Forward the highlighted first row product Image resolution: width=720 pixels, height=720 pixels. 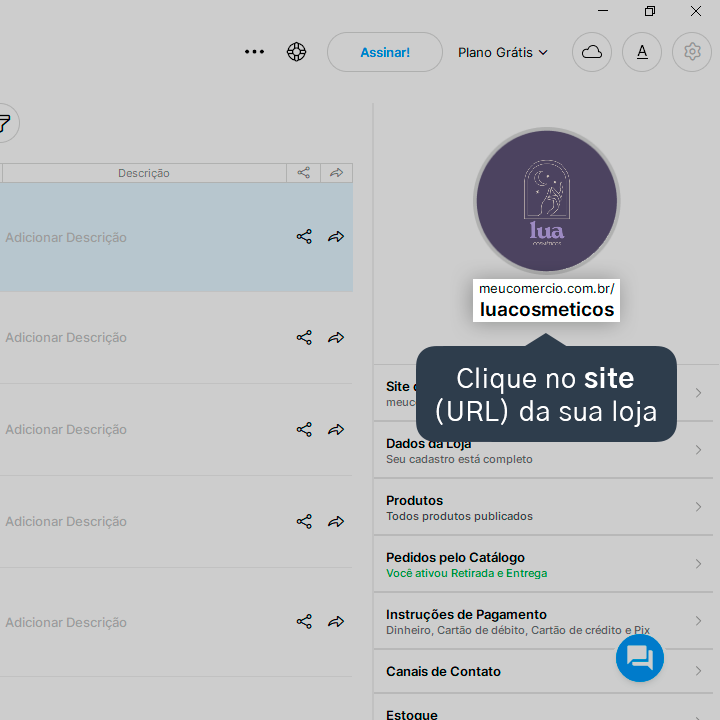click(x=336, y=237)
